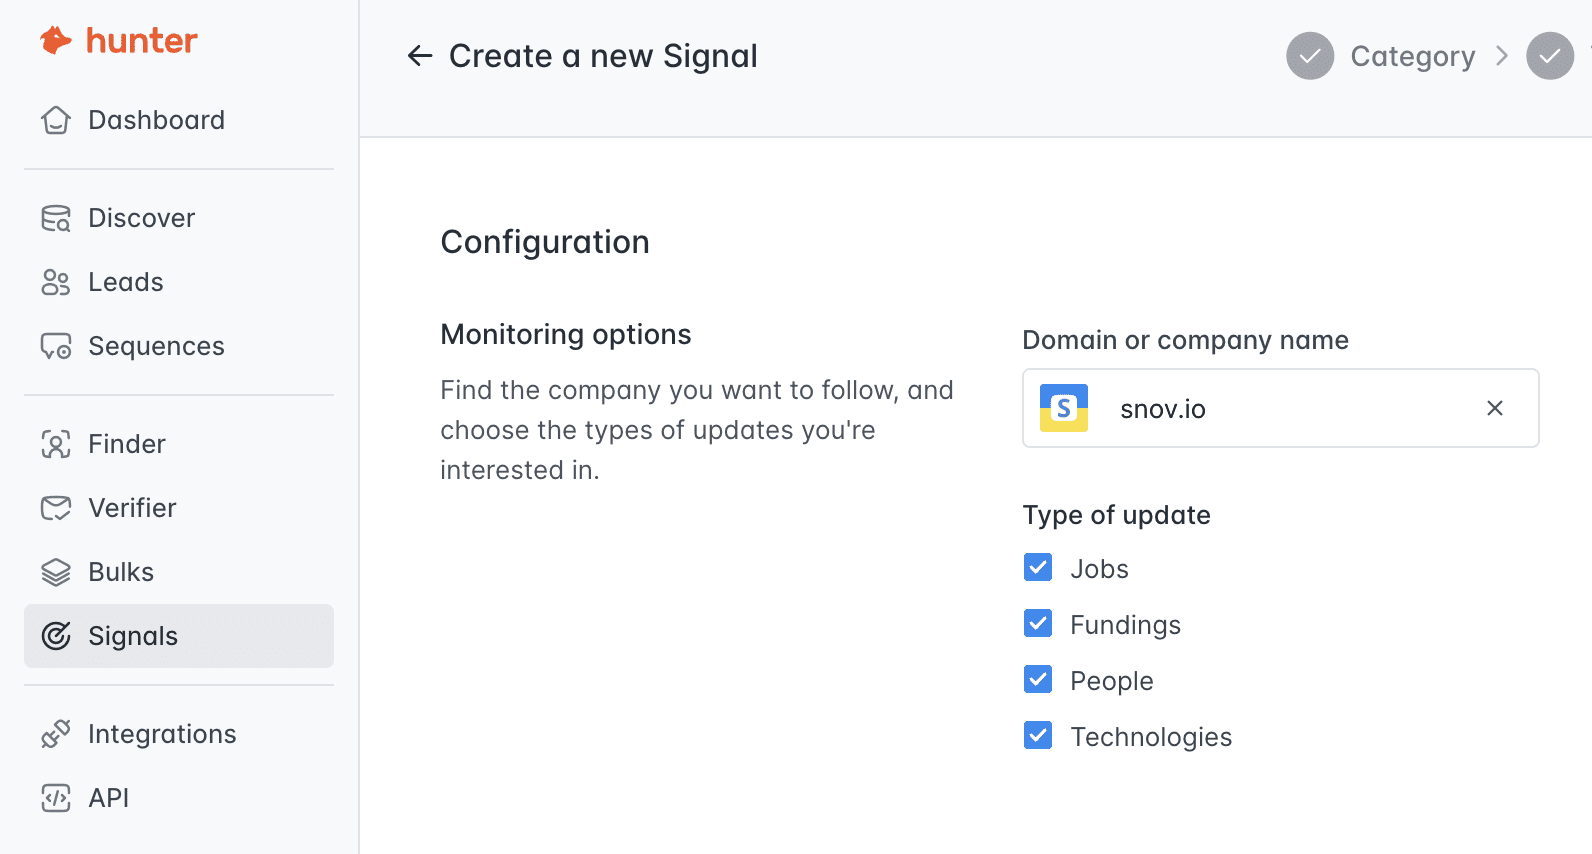Jump to the Category step
1592x854 pixels.
click(1411, 56)
